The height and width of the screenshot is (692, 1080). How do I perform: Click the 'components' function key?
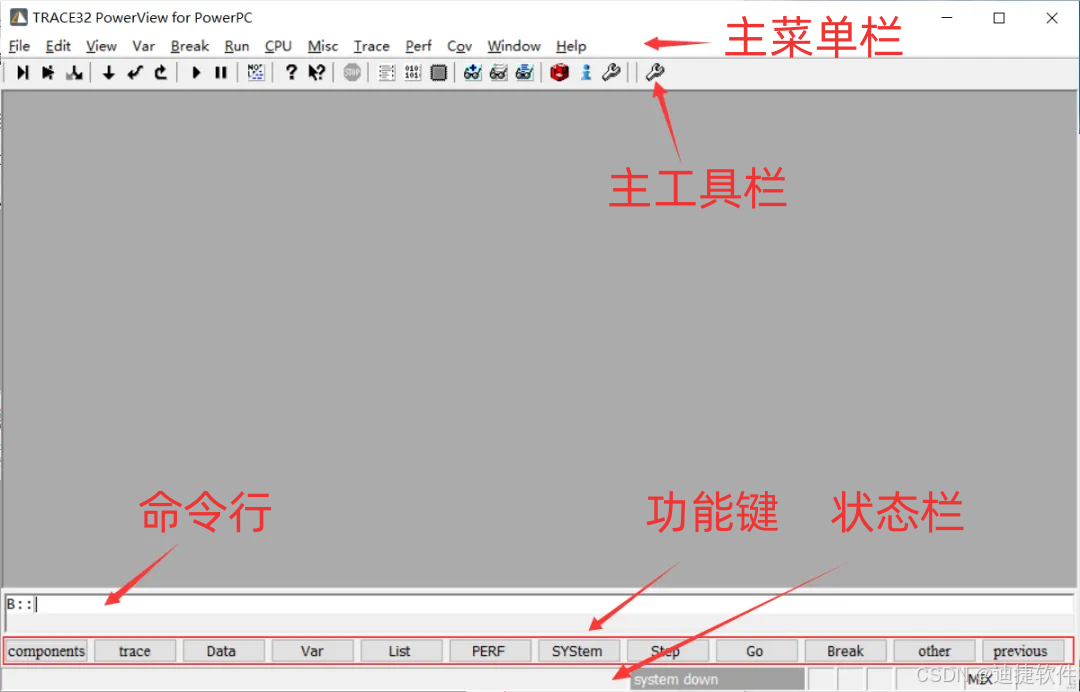coord(46,651)
